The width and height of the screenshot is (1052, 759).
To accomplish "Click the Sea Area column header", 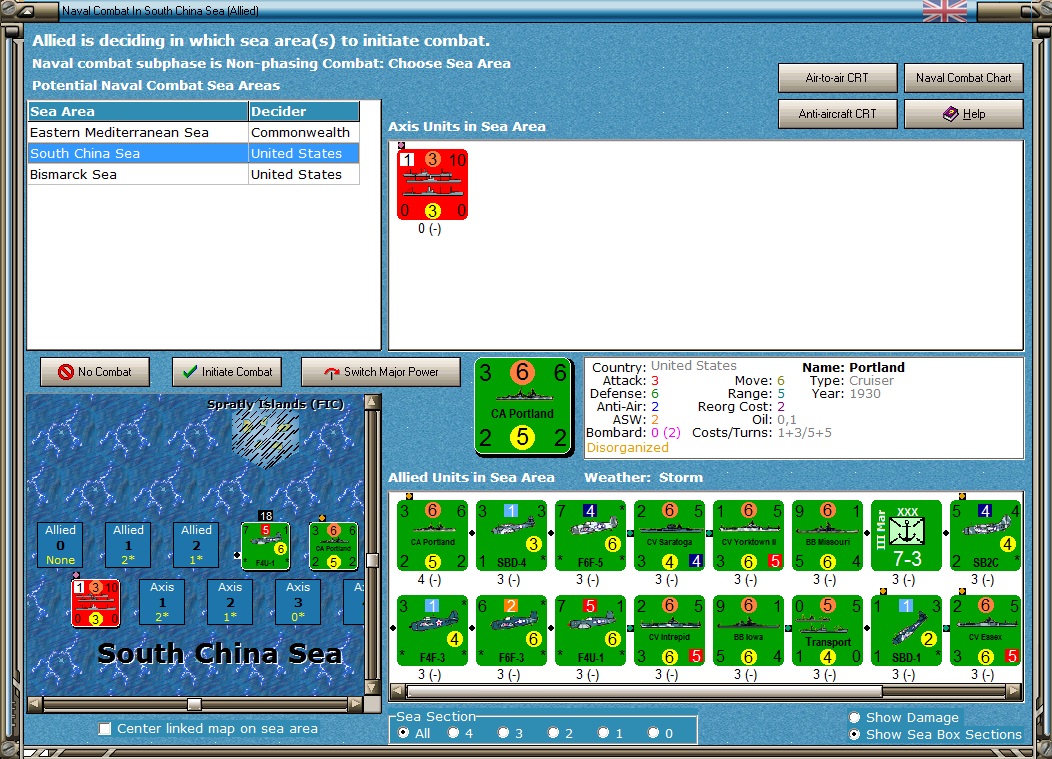I will coord(138,111).
